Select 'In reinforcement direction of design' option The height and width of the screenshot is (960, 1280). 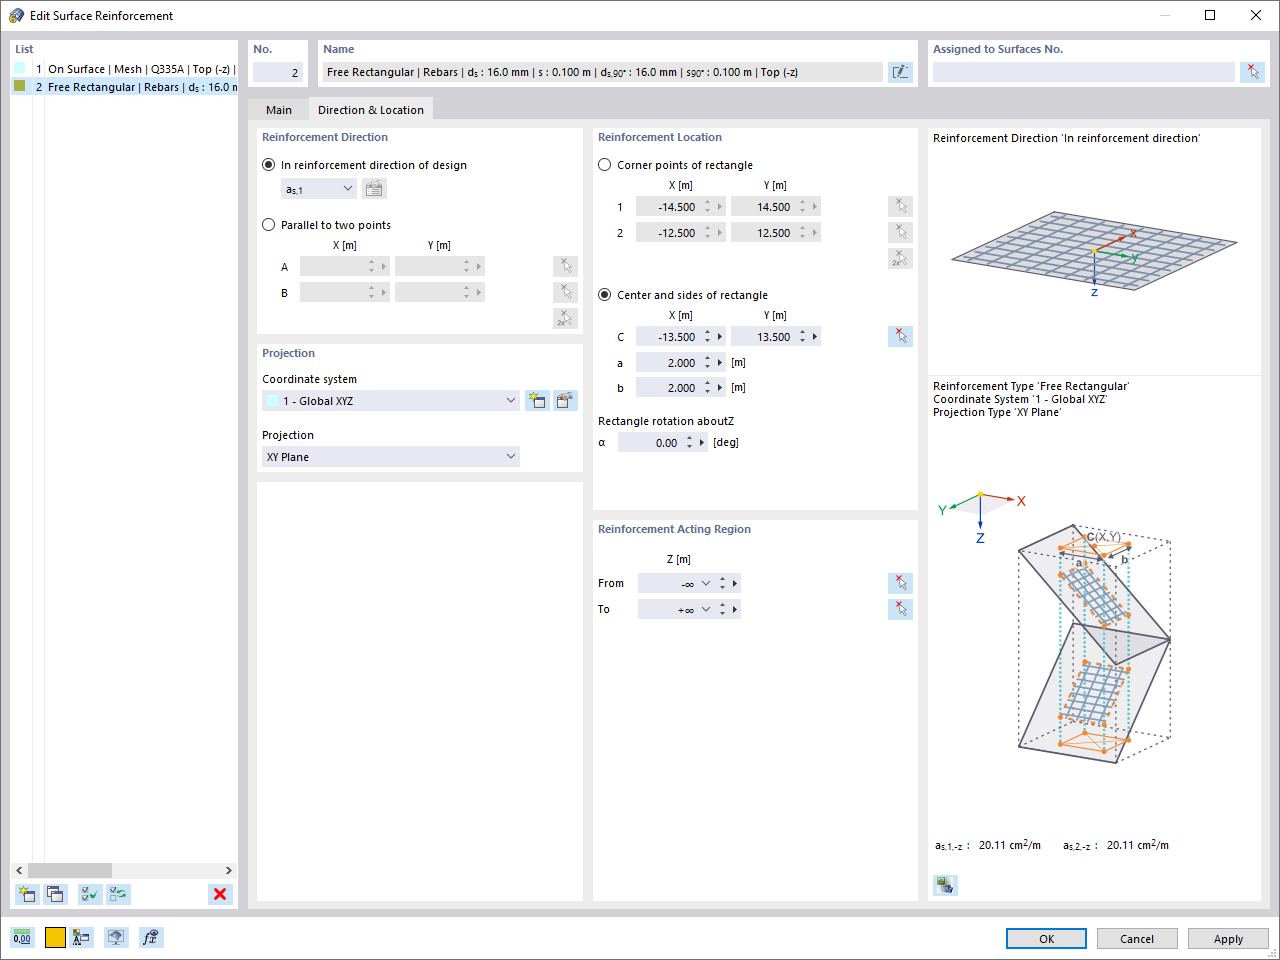[x=268, y=165]
